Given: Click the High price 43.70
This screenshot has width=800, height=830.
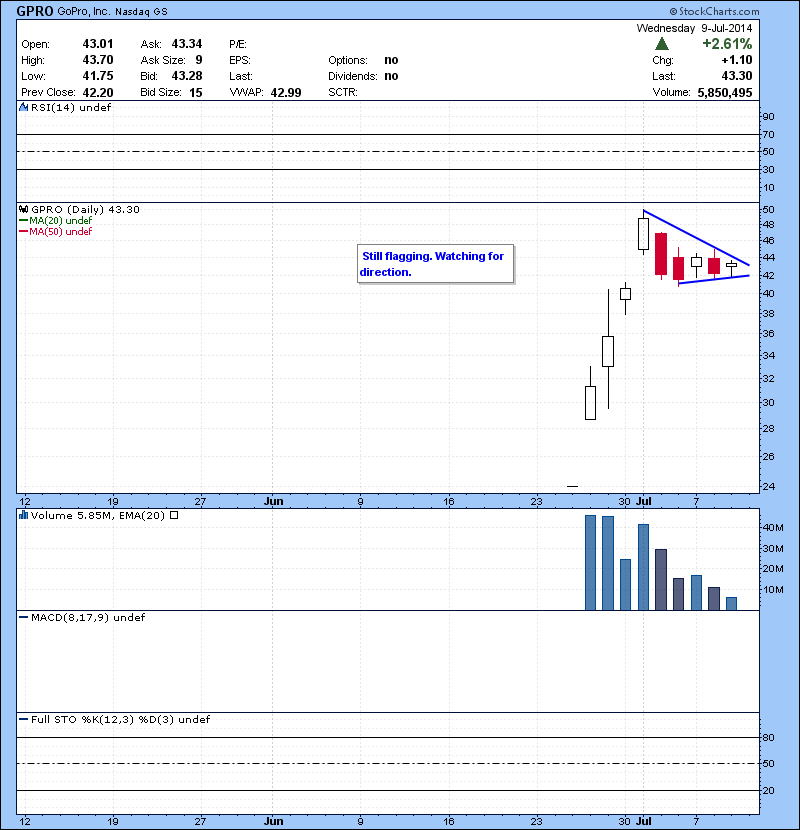Looking at the screenshot, I should pyautogui.click(x=98, y=60).
